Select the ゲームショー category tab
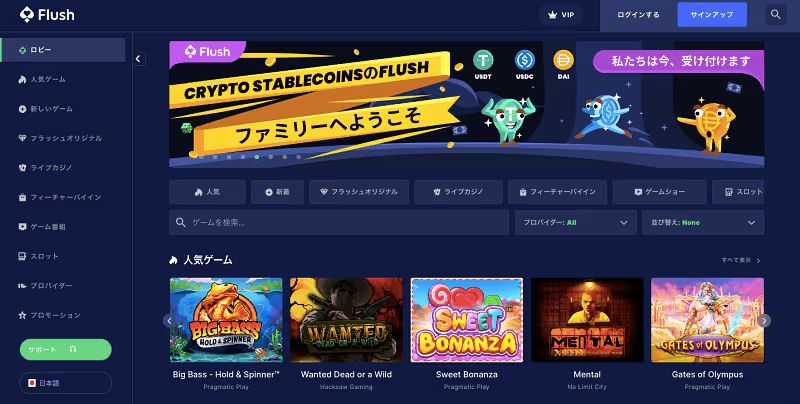800x404 pixels. [659, 192]
